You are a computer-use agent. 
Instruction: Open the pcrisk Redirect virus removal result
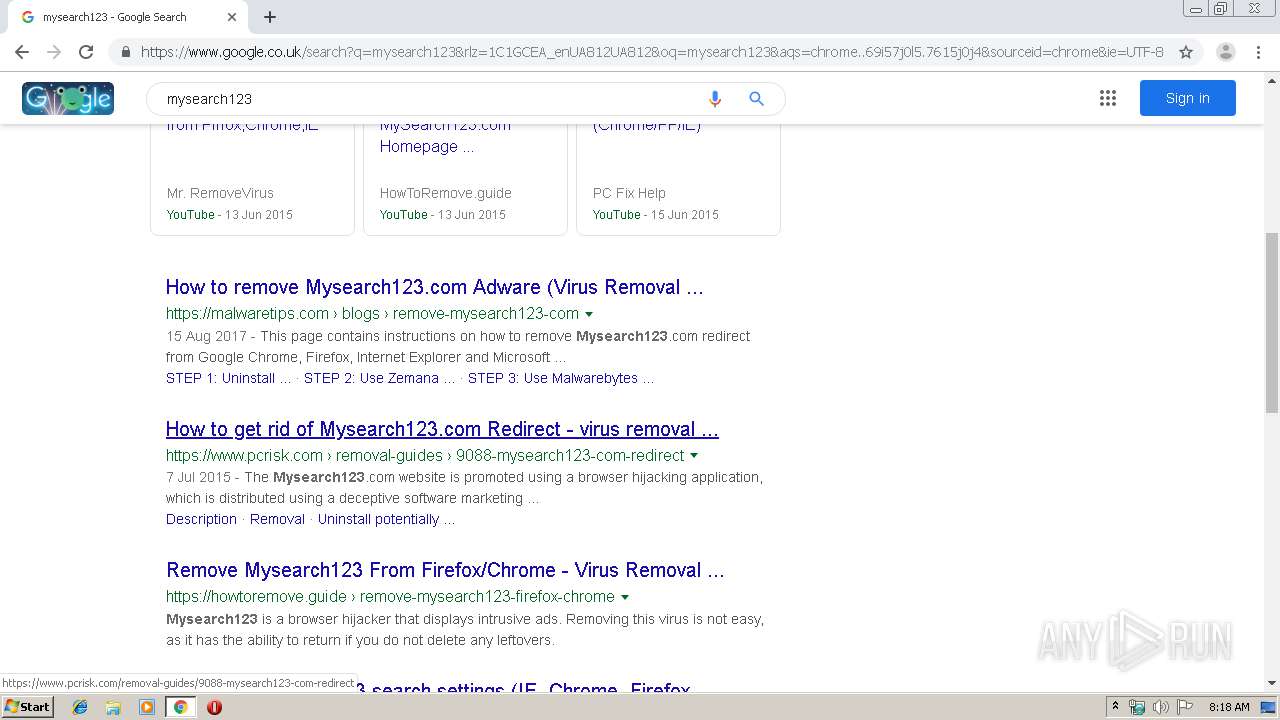click(x=442, y=429)
